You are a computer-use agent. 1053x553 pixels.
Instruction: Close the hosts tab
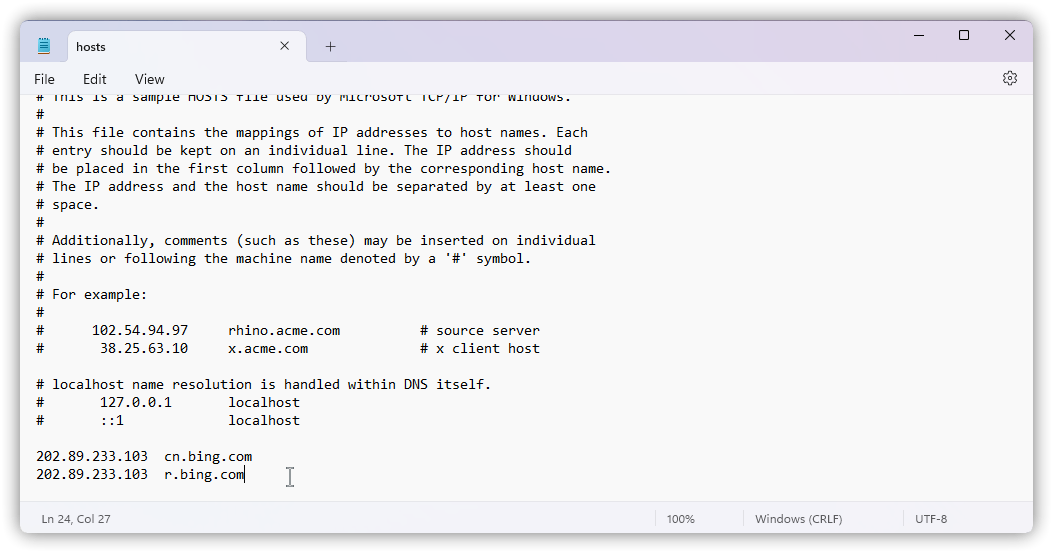click(285, 46)
